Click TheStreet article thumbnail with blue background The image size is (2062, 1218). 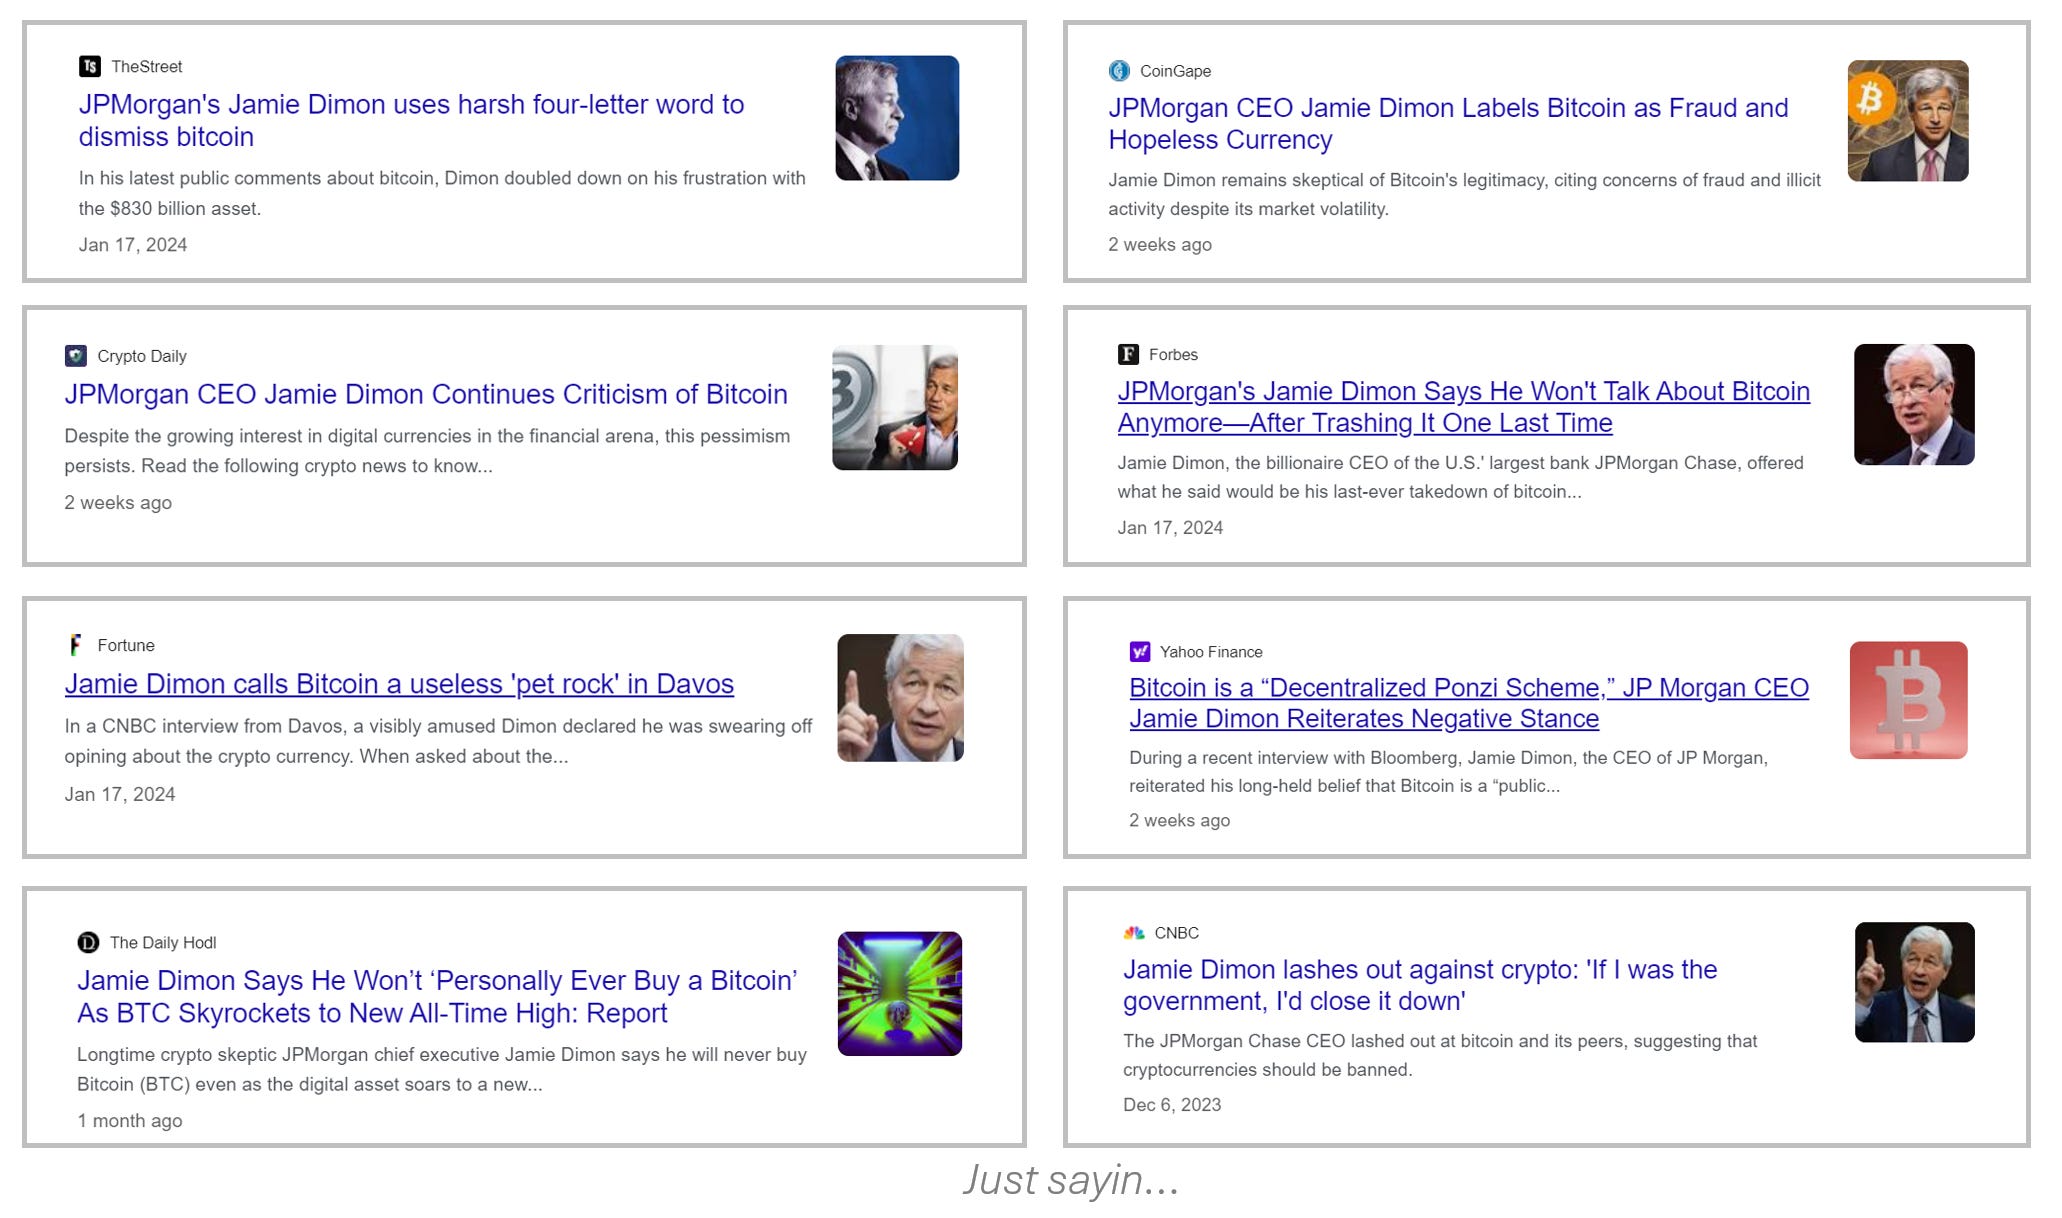point(897,118)
